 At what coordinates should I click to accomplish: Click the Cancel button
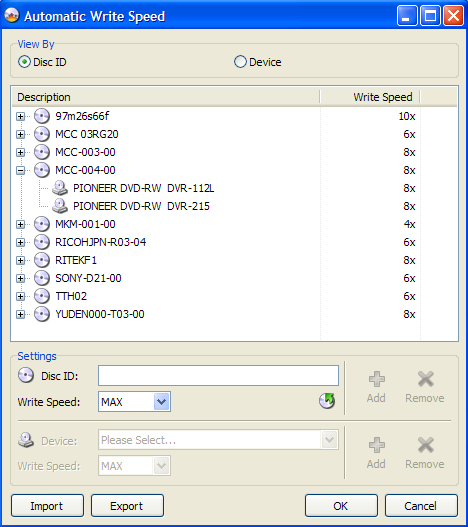coord(421,505)
